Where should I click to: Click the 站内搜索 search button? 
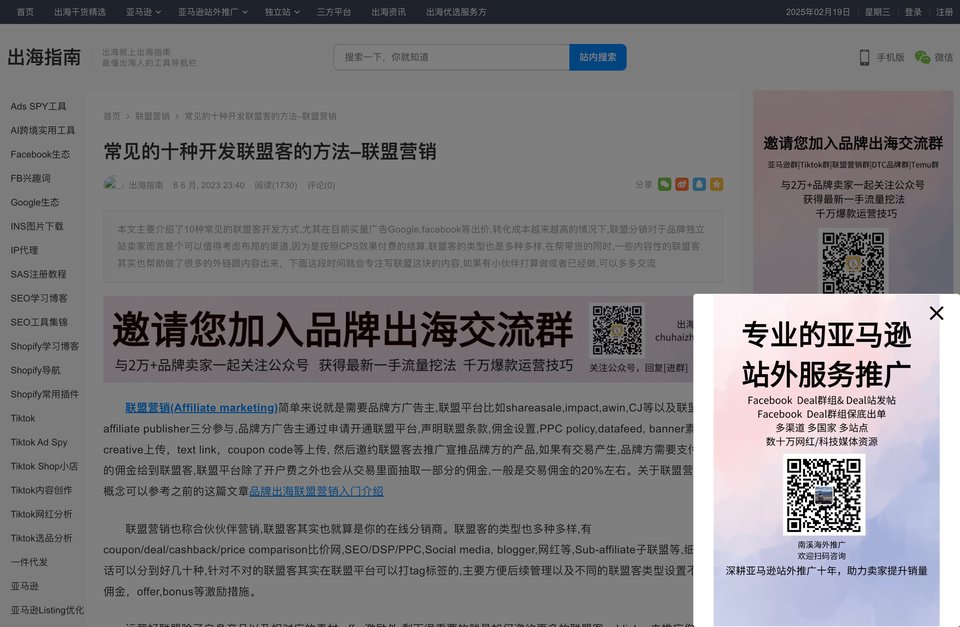[598, 57]
